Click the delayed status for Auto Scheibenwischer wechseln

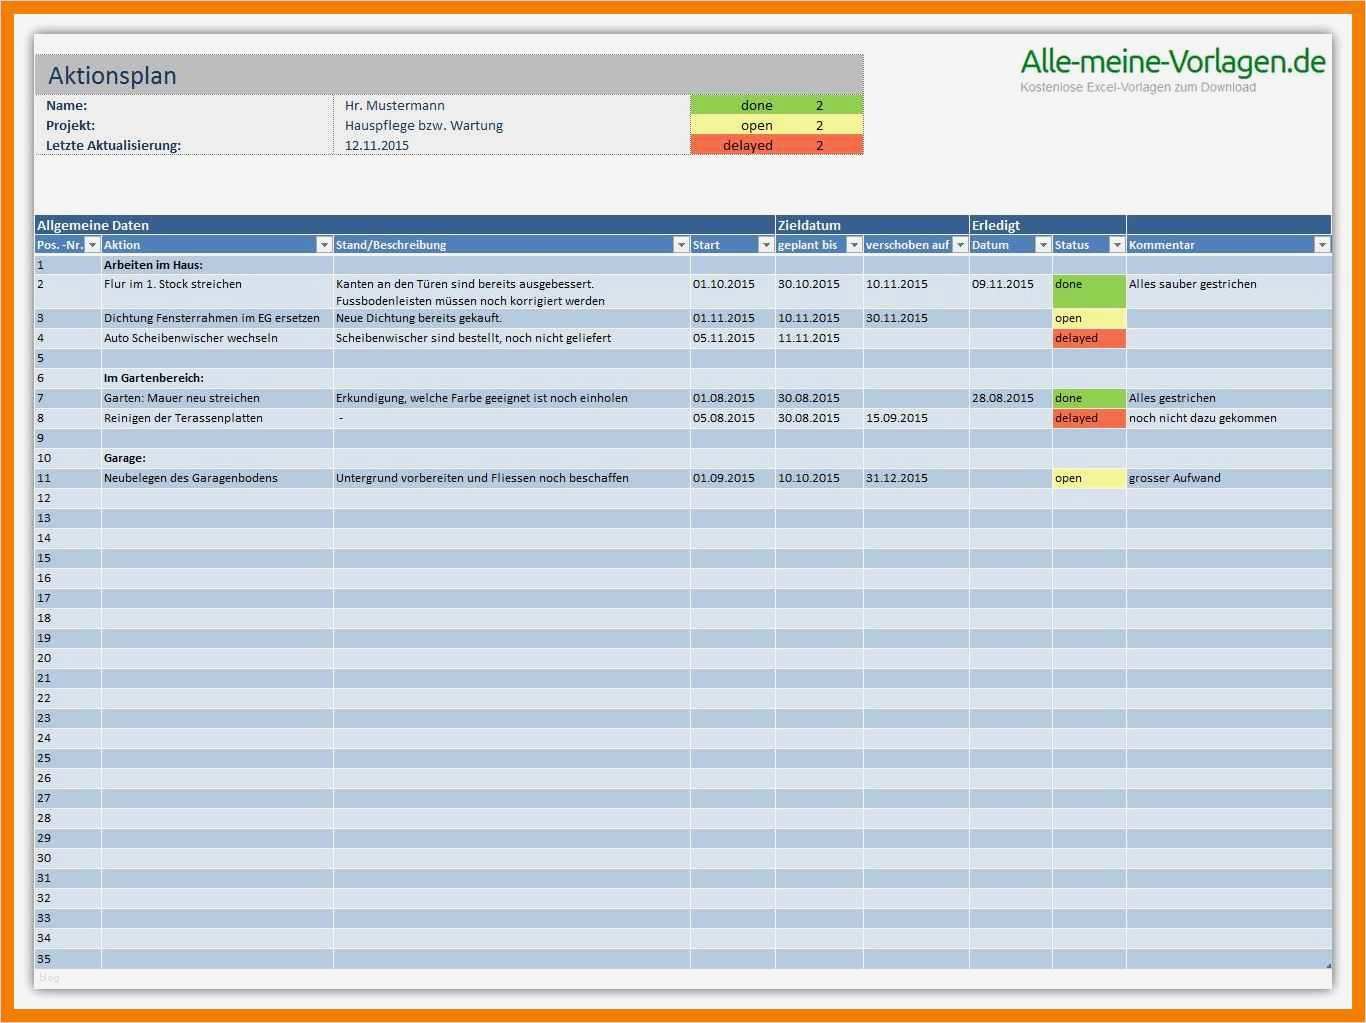tap(1089, 338)
